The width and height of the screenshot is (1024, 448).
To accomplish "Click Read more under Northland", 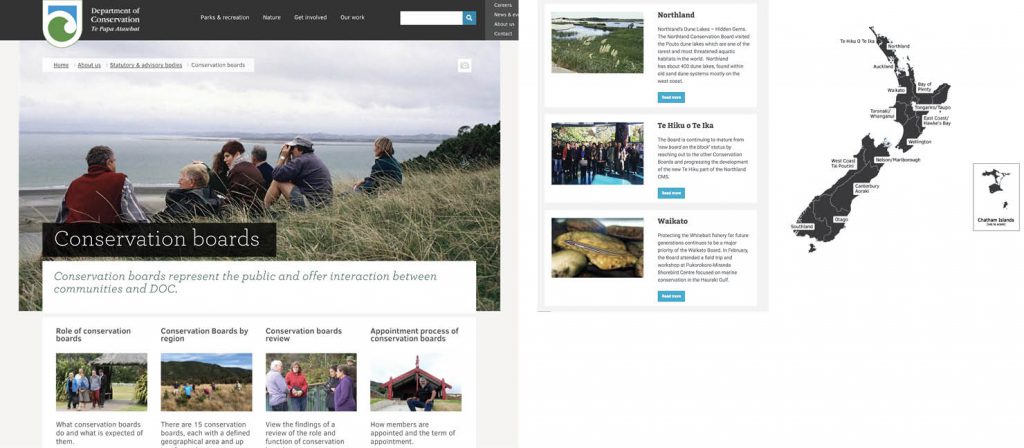I will click(671, 97).
